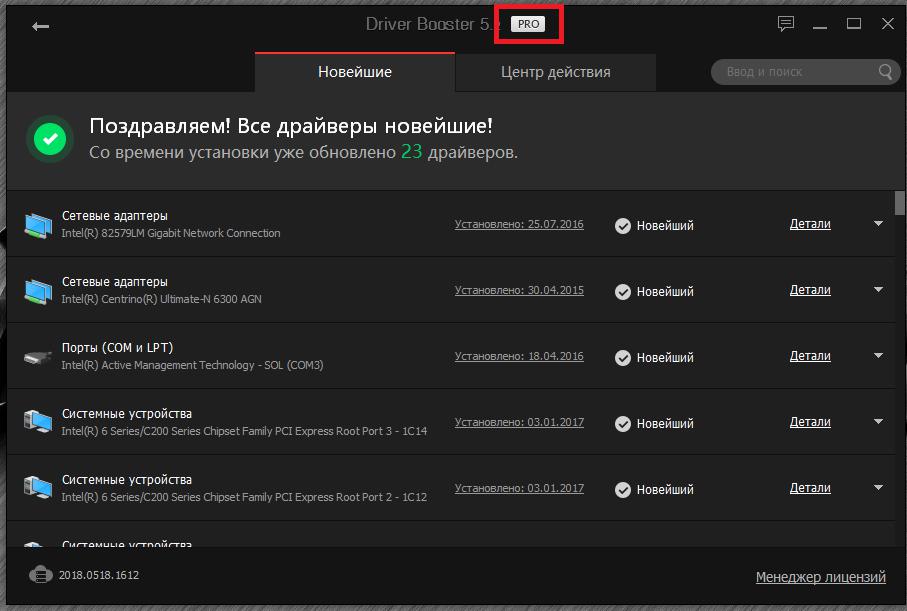Click the database version icon in footer
This screenshot has width=907, height=611.
tap(40, 575)
